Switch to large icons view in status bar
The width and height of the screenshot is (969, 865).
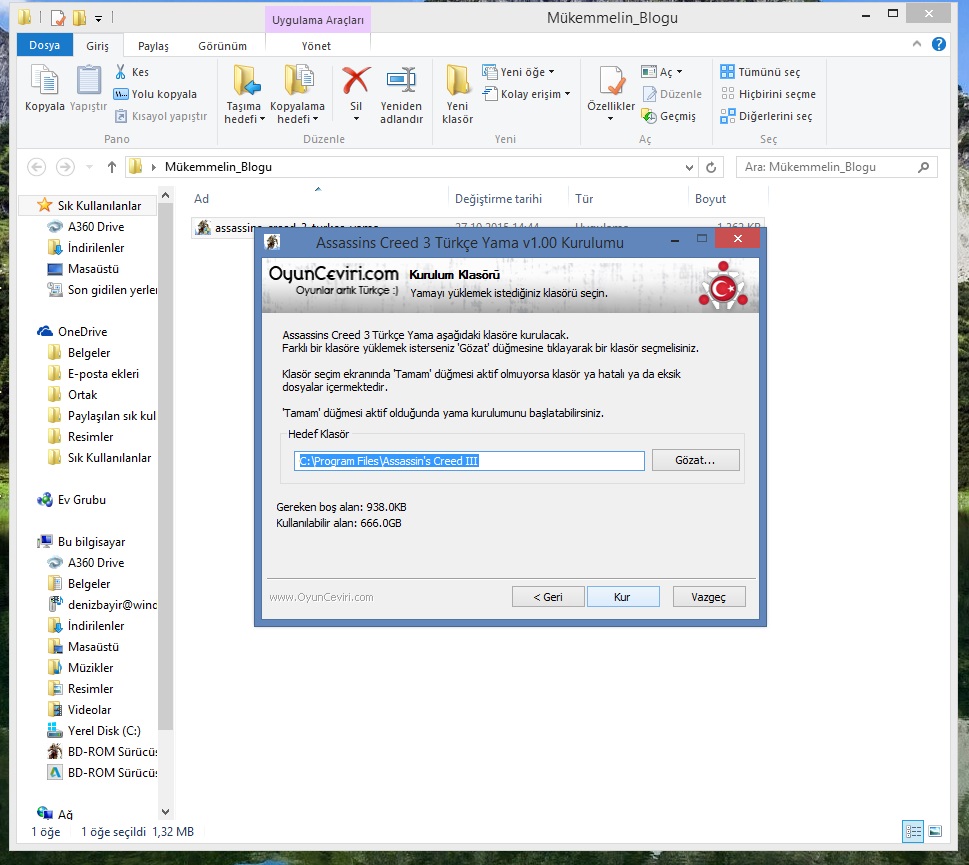tap(935, 832)
